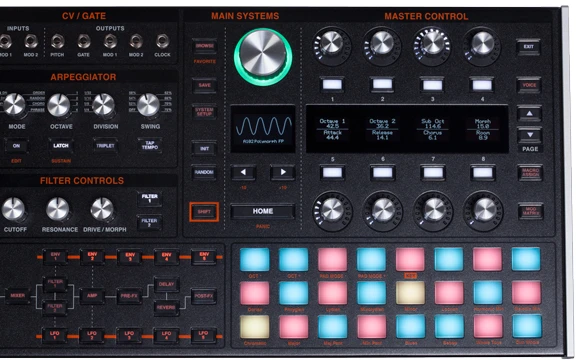The width and height of the screenshot is (576, 360).
Task: Turn the arpeggiator ON button
Action: coord(16,145)
